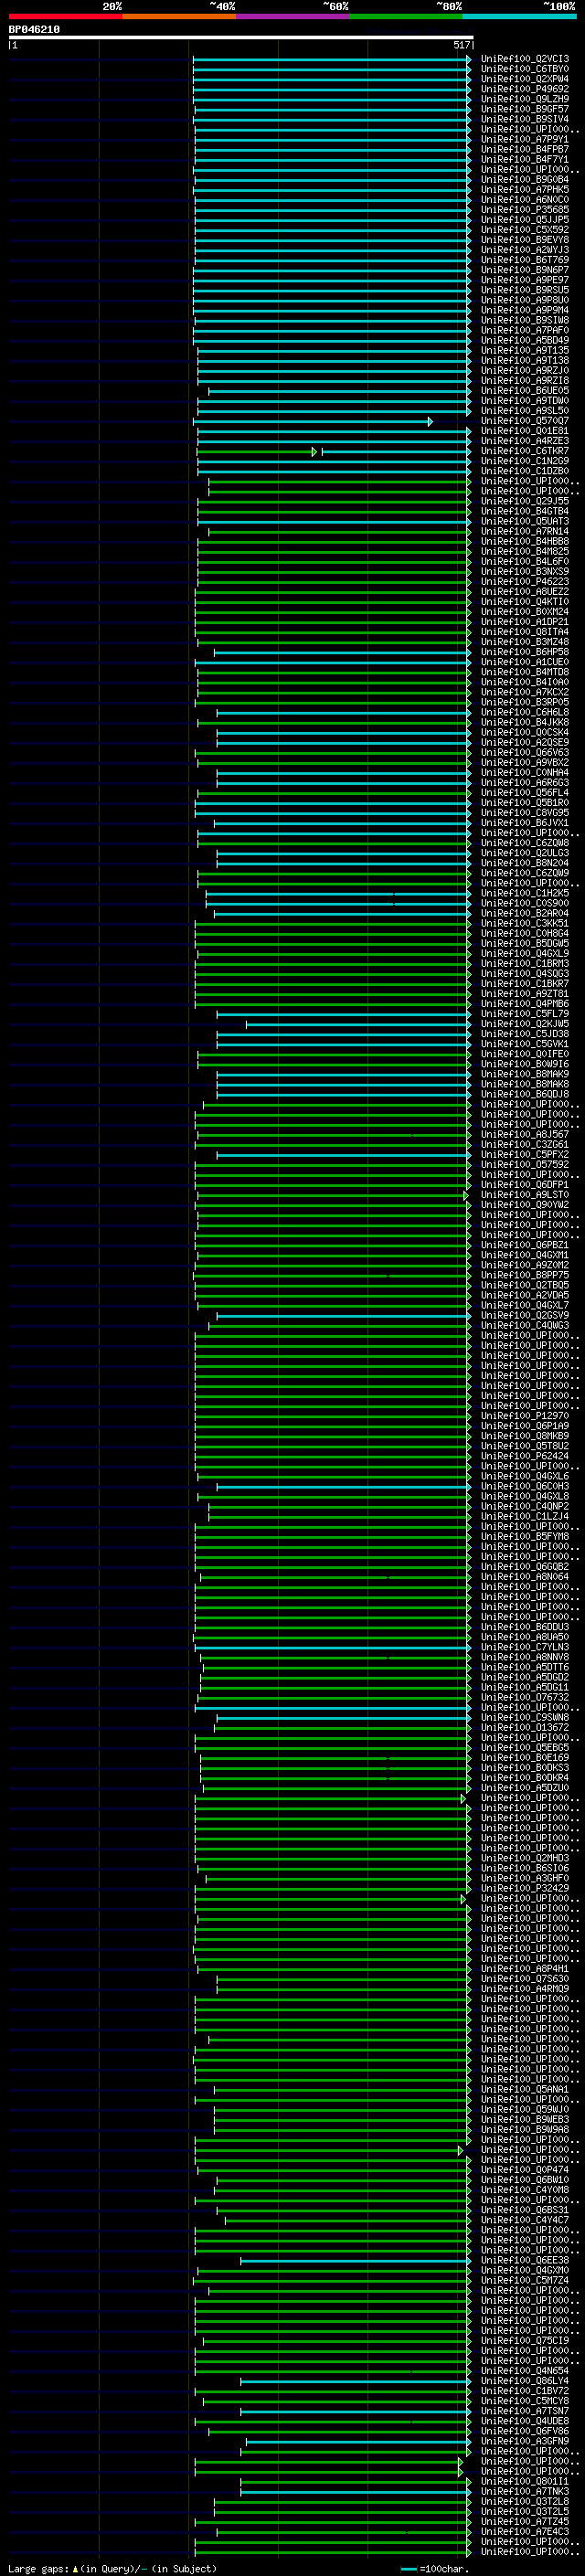
Task: Click hit label UniRef100_A5DZU0
Action: pyautogui.click(x=525, y=1787)
